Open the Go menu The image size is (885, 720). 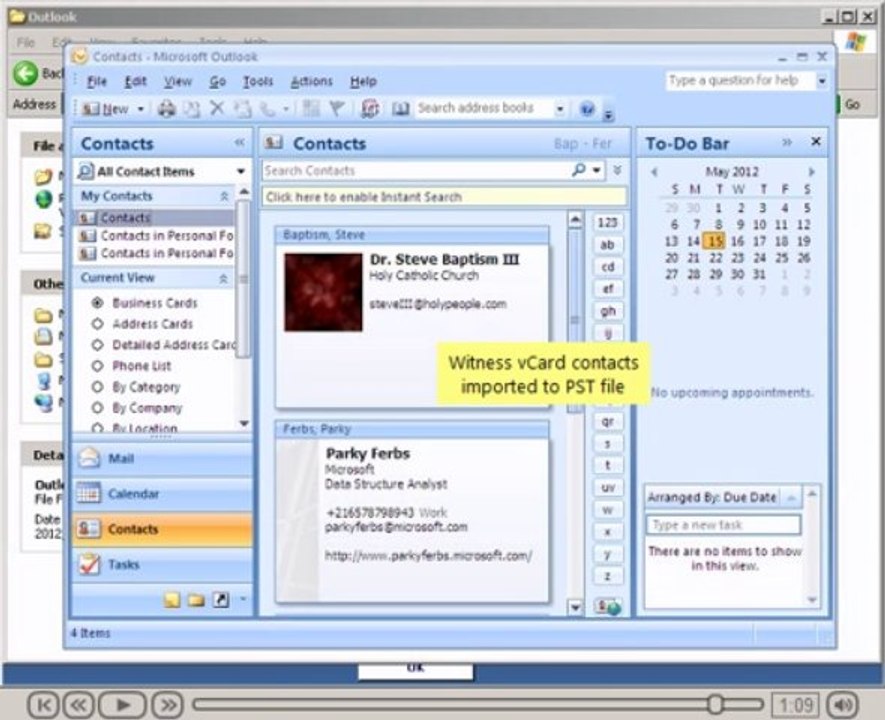218,81
